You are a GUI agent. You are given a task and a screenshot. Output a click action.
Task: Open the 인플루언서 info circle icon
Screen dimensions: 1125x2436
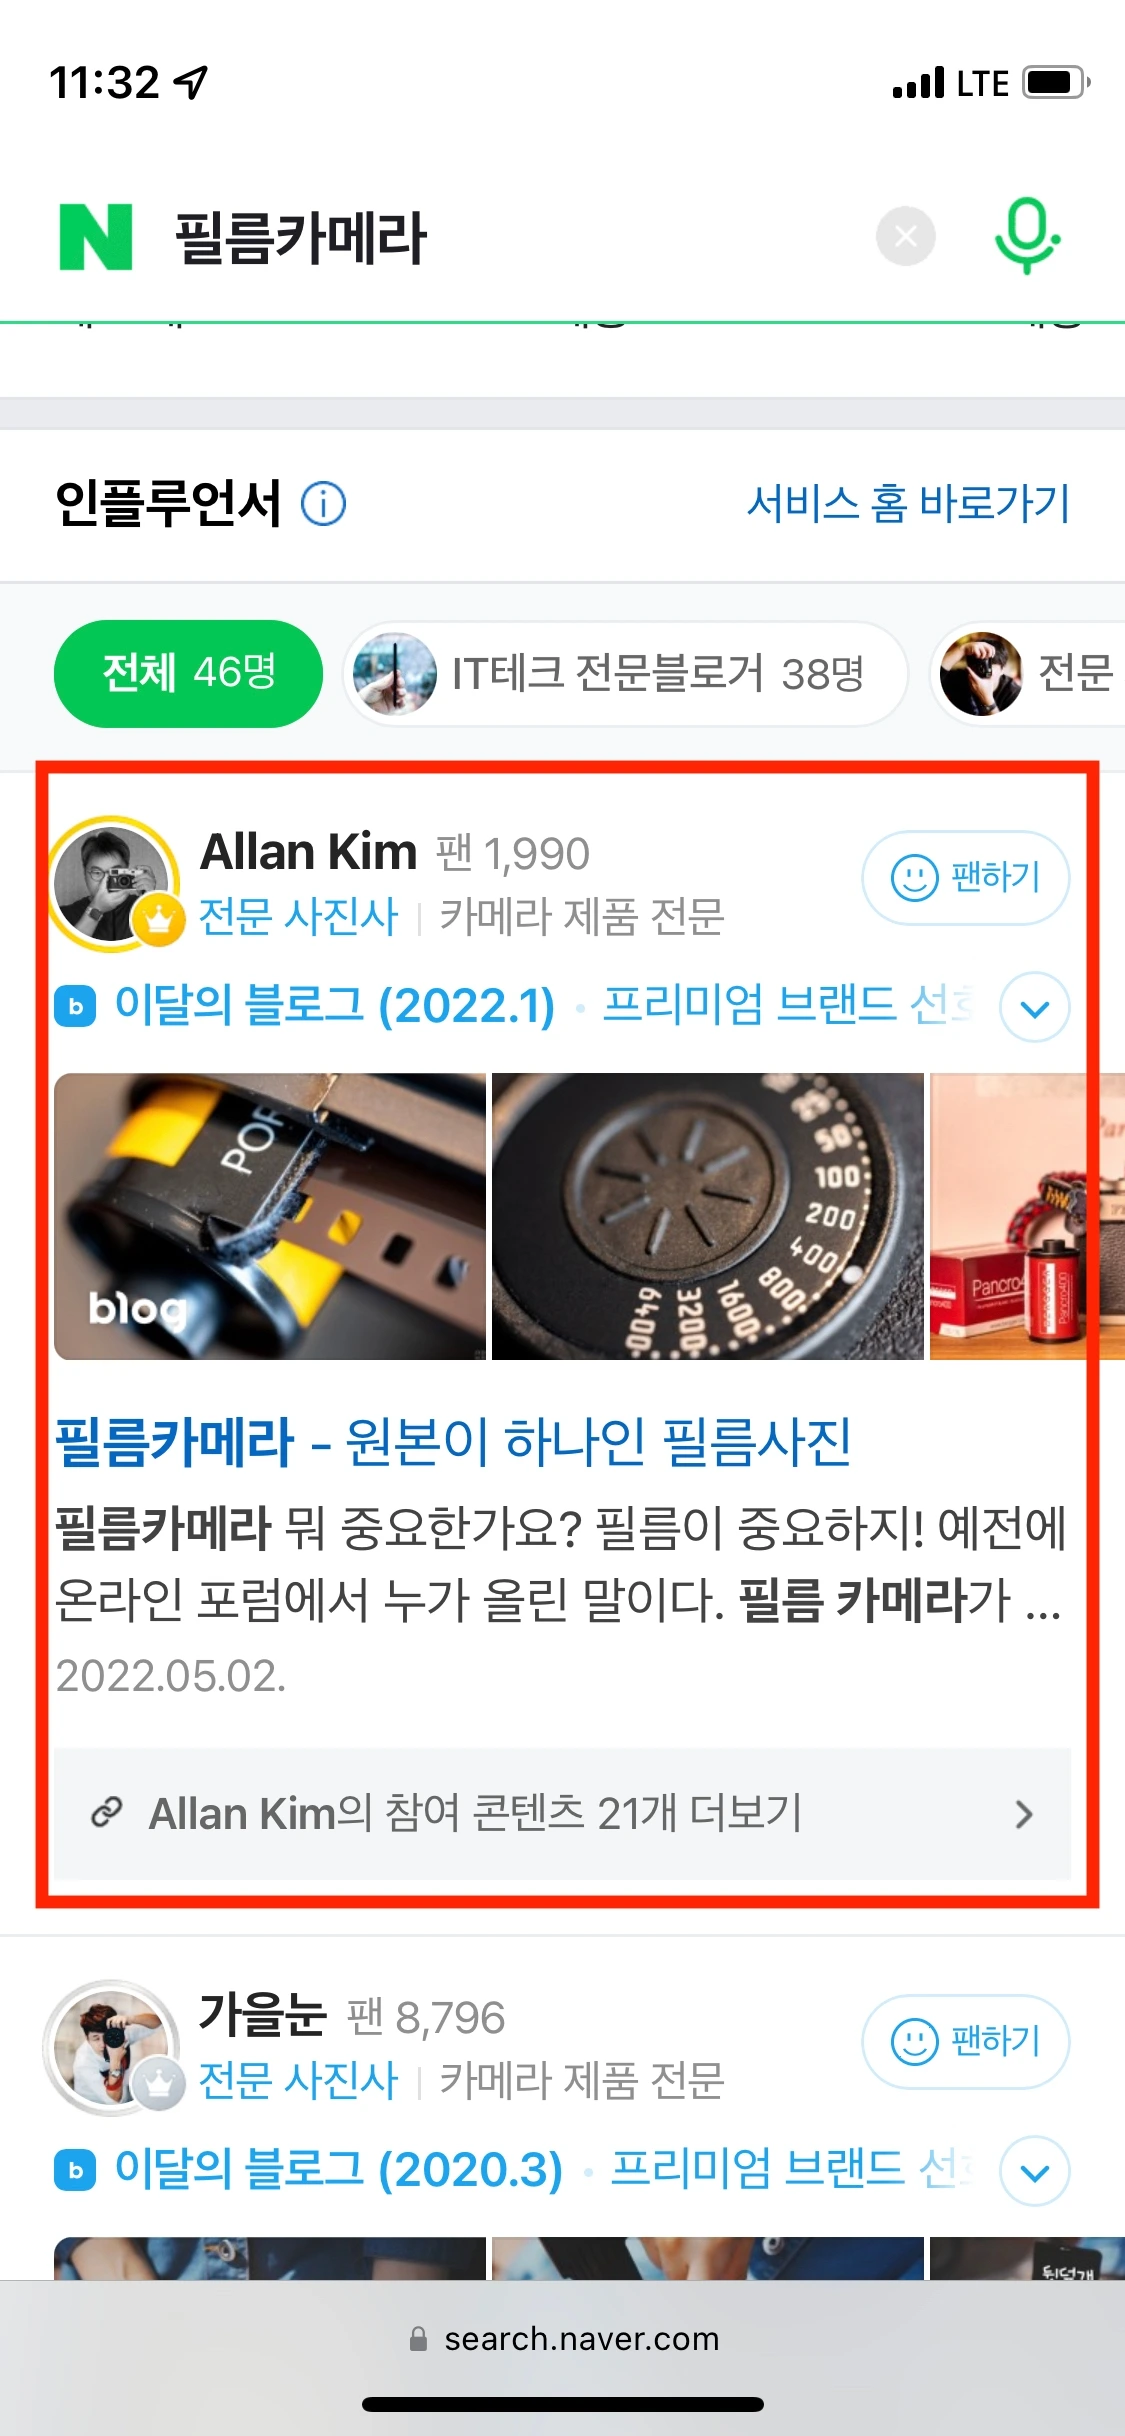point(324,504)
